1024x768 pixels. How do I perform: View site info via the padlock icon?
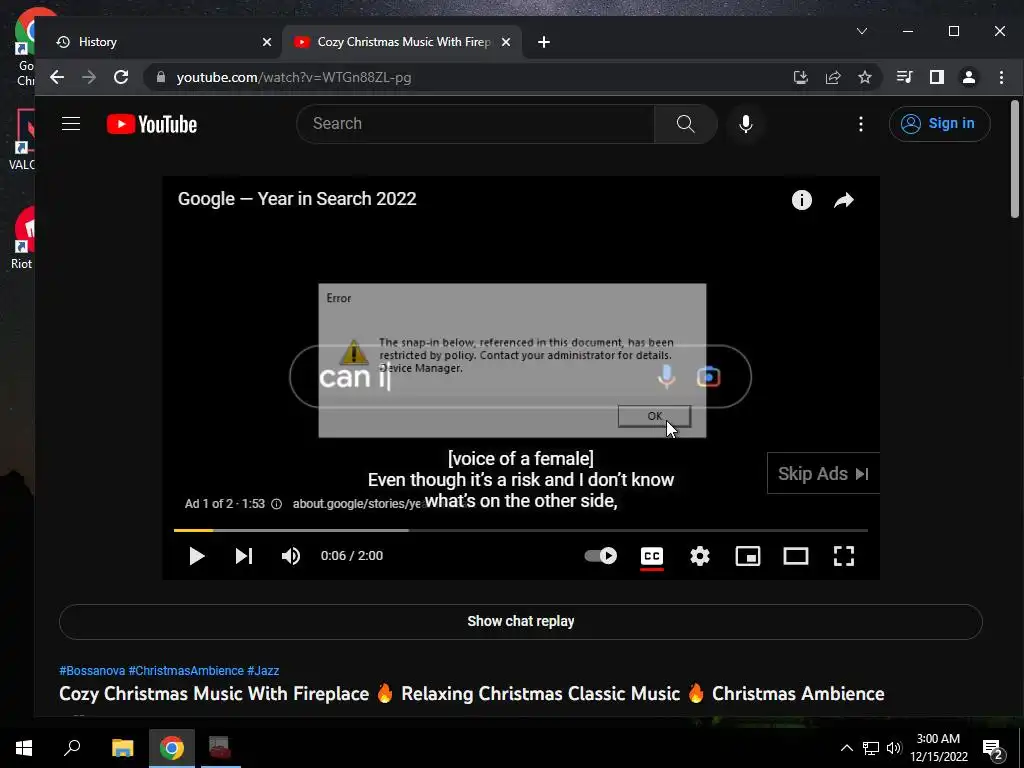pyautogui.click(x=161, y=77)
